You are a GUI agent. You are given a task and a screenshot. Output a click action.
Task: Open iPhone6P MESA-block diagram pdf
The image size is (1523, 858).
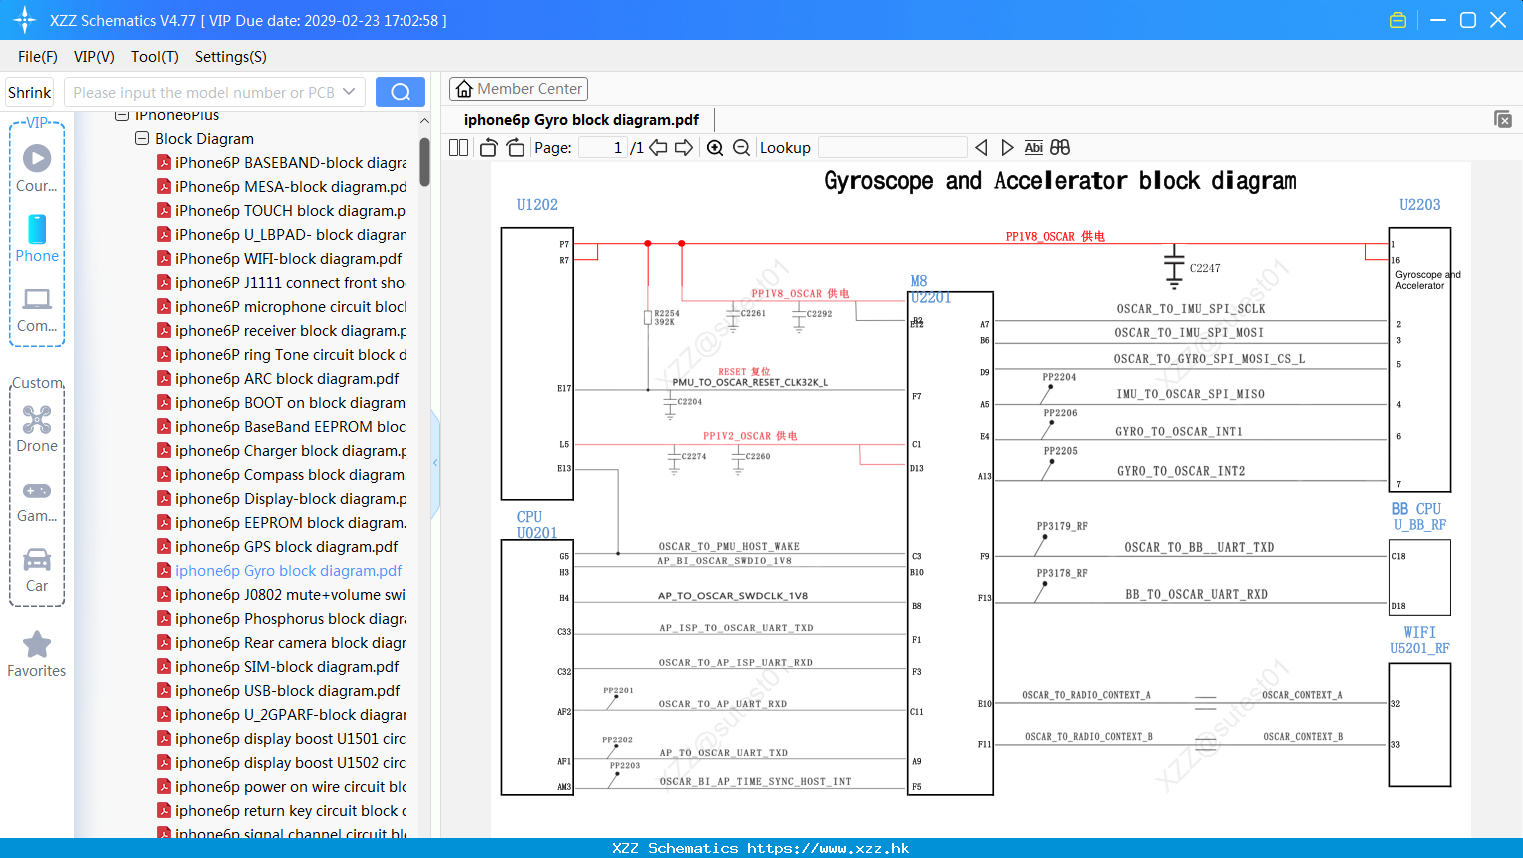pos(282,187)
